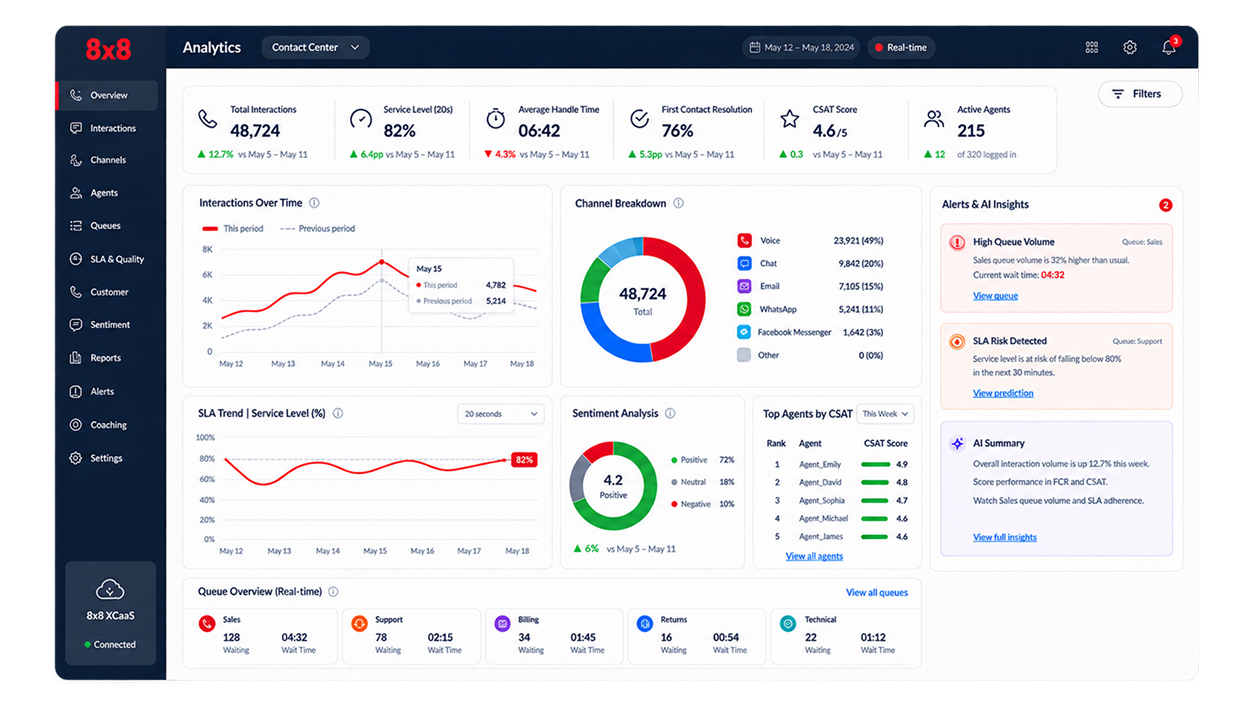Image resolution: width=1254 pixels, height=706 pixels.
Task: Click the Technical queue icon
Action: [788, 624]
